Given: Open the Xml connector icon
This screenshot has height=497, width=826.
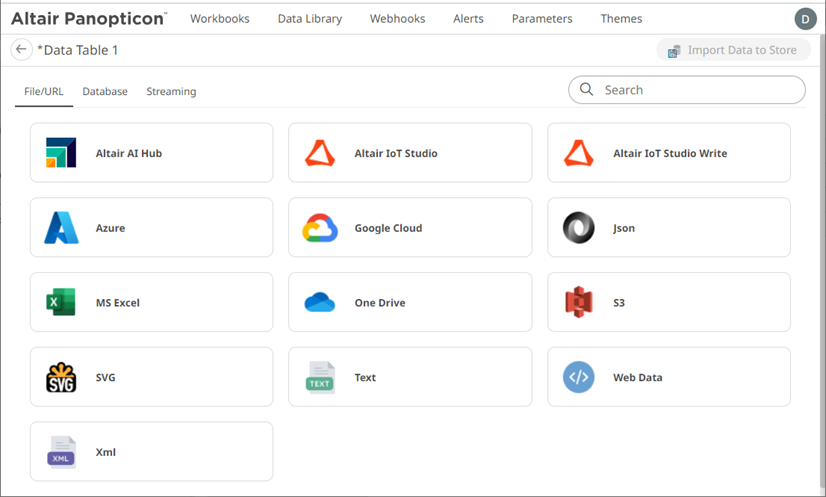Looking at the screenshot, I should pyautogui.click(x=61, y=452).
